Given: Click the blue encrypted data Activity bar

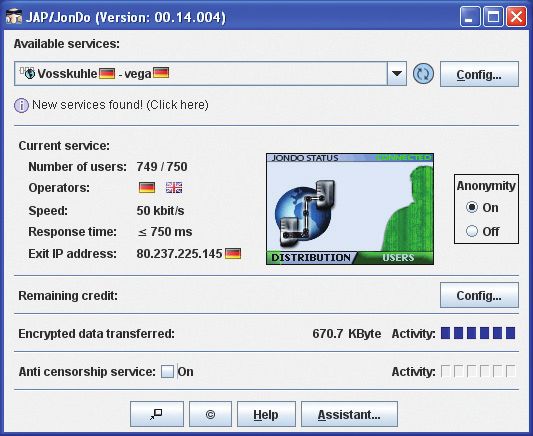Looking at the screenshot, I should click(478, 333).
